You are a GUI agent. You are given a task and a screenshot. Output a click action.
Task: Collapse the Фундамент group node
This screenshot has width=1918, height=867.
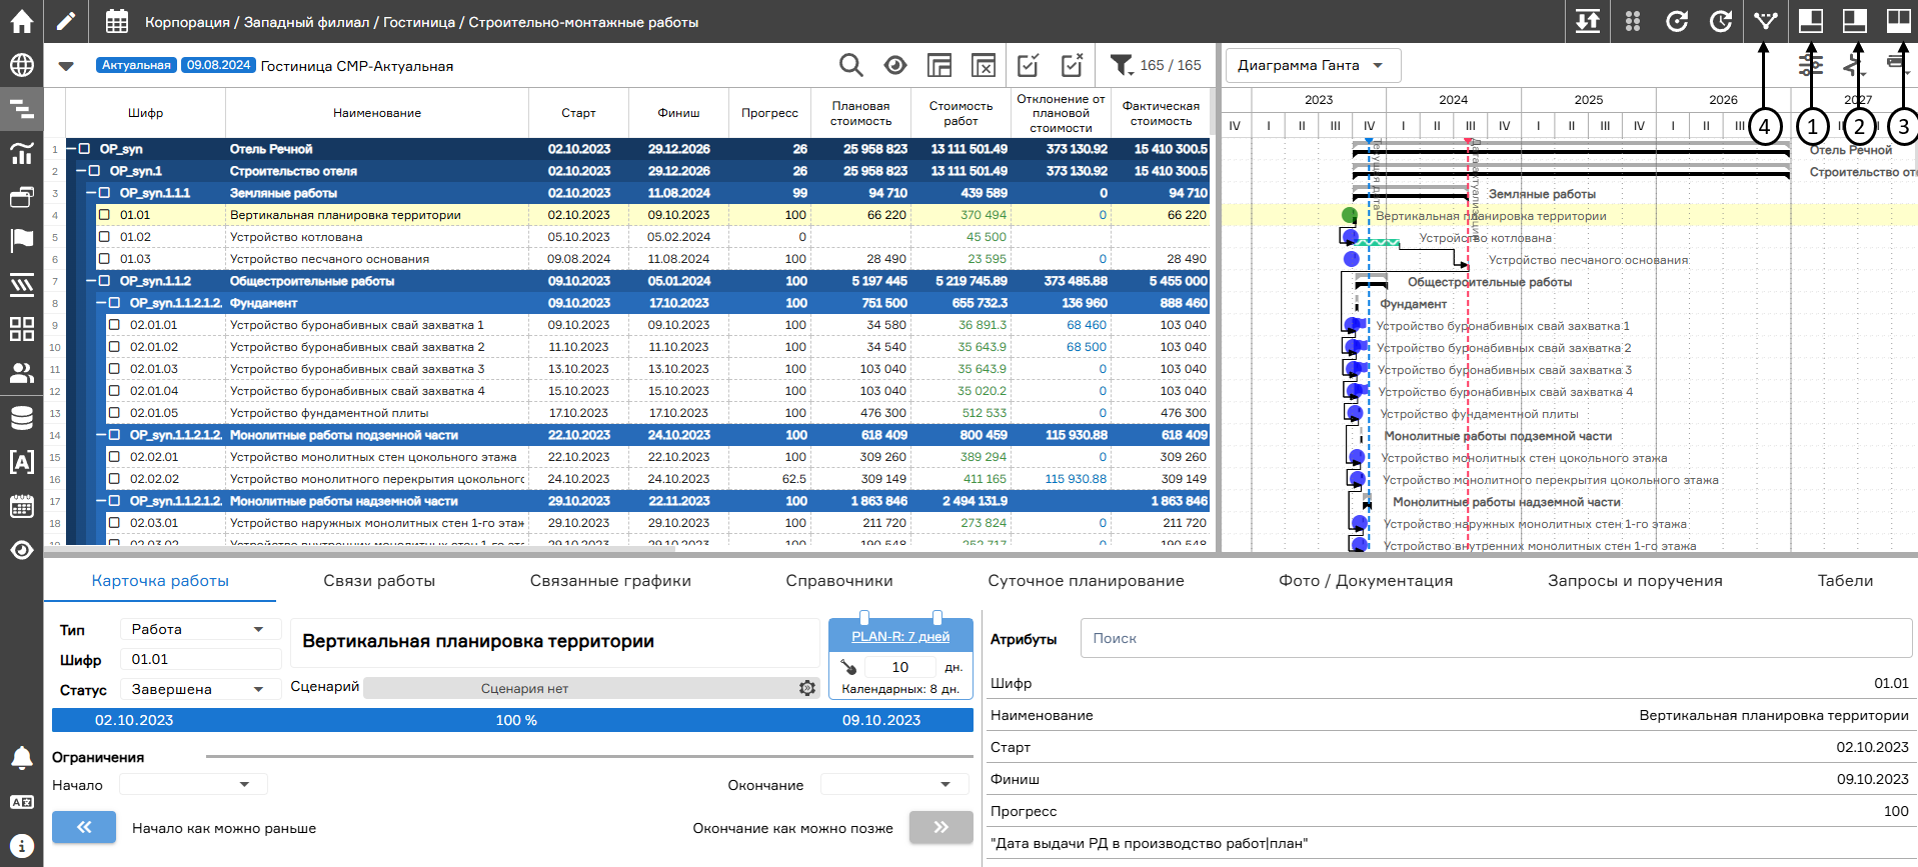coord(102,303)
